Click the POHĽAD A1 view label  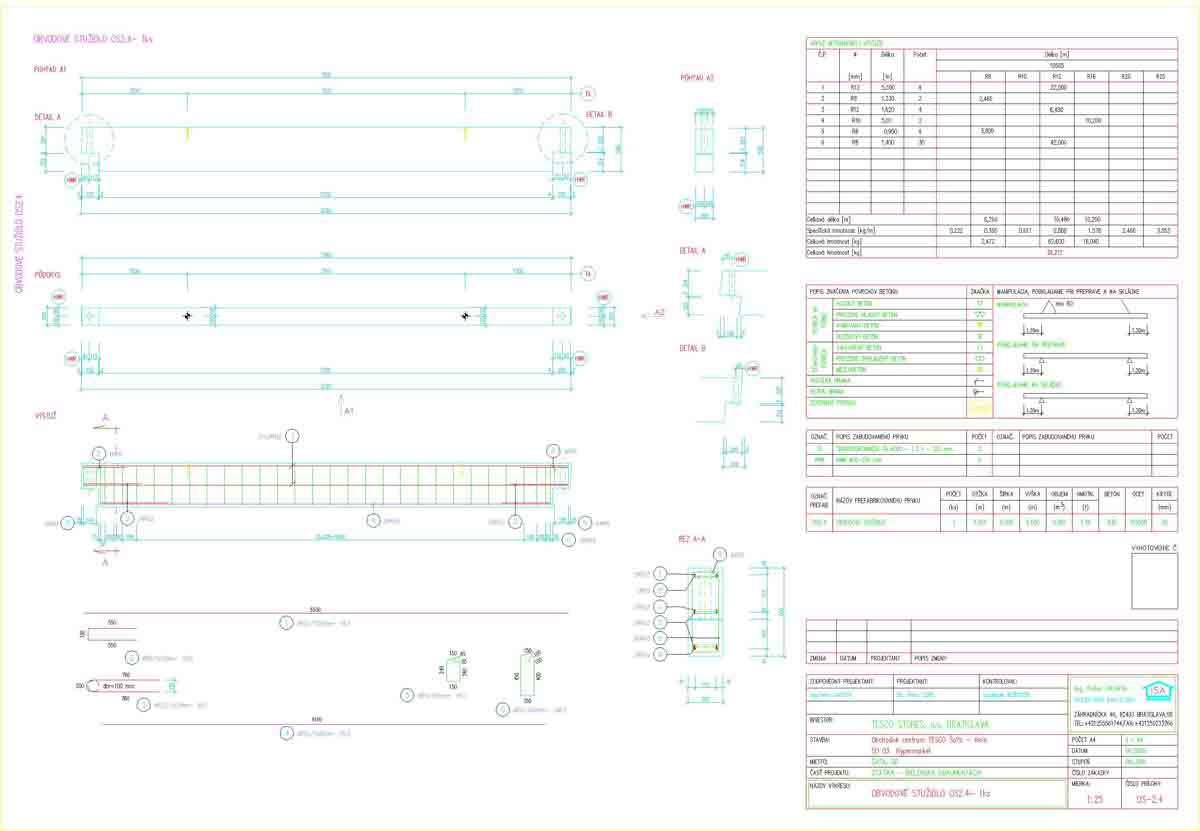(x=50, y=69)
